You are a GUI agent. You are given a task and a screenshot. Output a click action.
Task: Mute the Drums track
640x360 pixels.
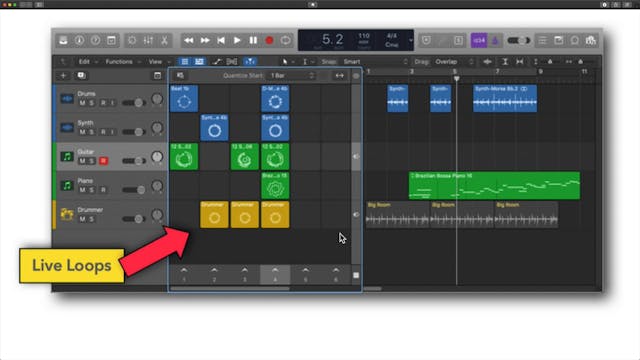pyautogui.click(x=82, y=103)
